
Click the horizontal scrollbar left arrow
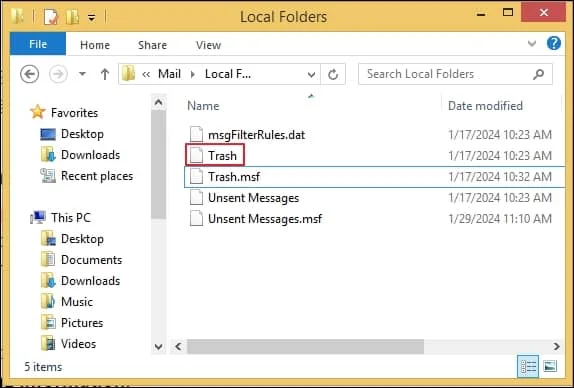click(178, 346)
